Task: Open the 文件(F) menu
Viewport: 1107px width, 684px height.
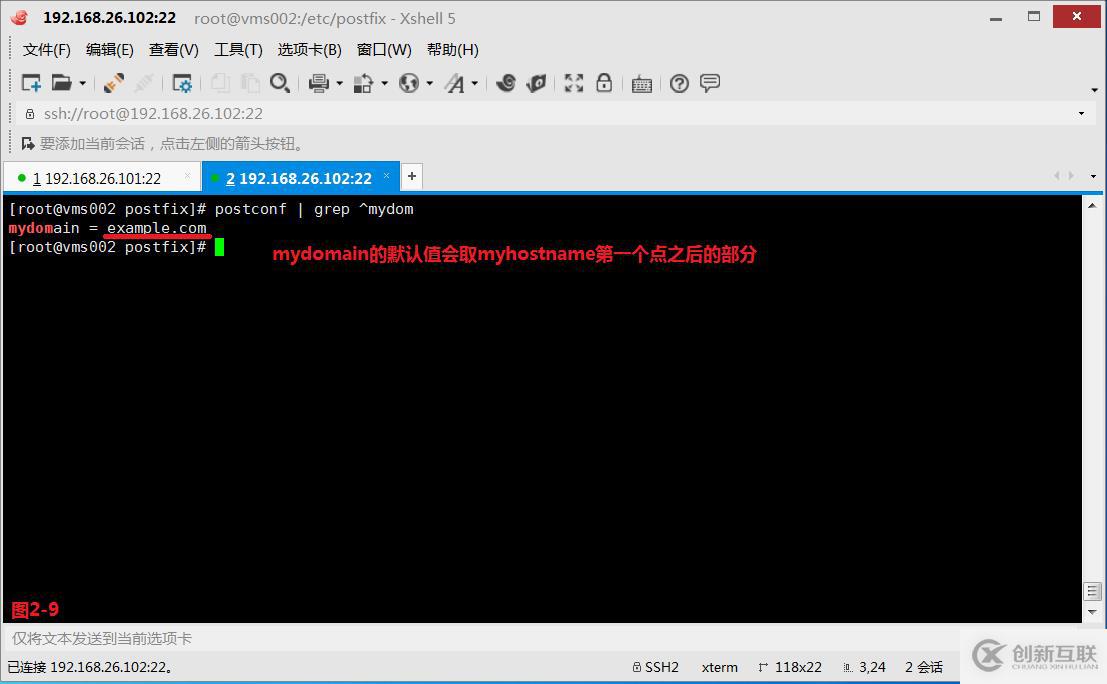Action: click(47, 49)
